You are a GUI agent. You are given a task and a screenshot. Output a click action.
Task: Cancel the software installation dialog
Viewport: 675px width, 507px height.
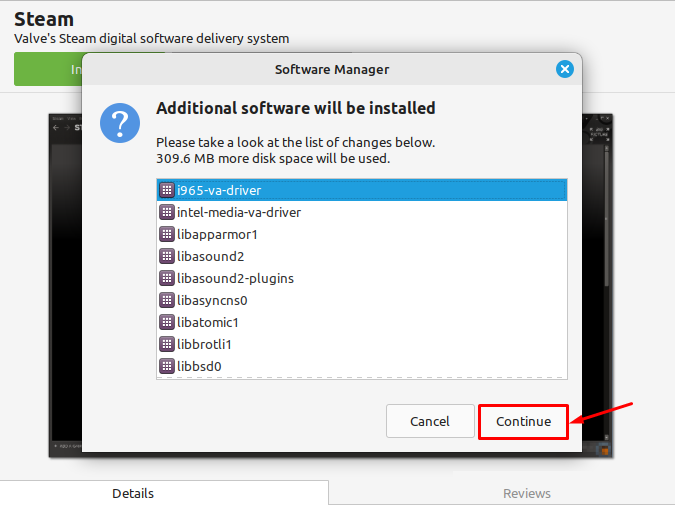[429, 421]
